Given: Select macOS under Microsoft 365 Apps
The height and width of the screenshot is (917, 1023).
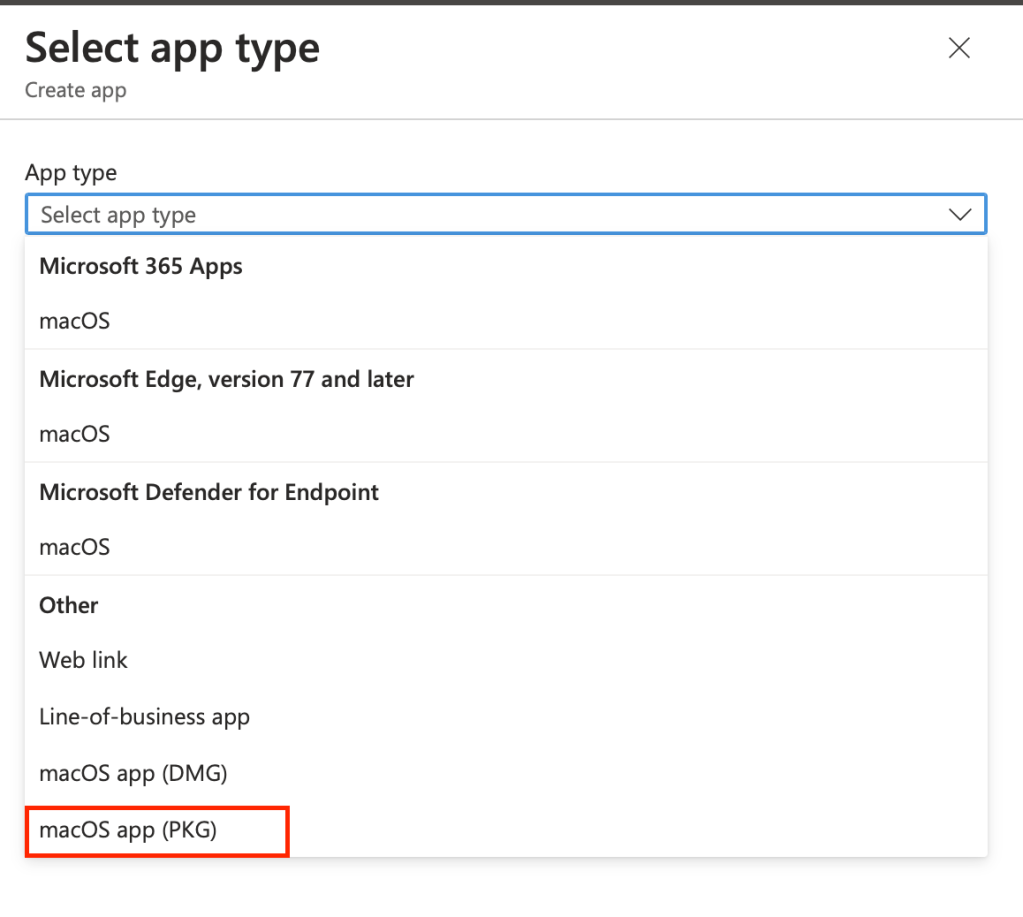Looking at the screenshot, I should (74, 322).
